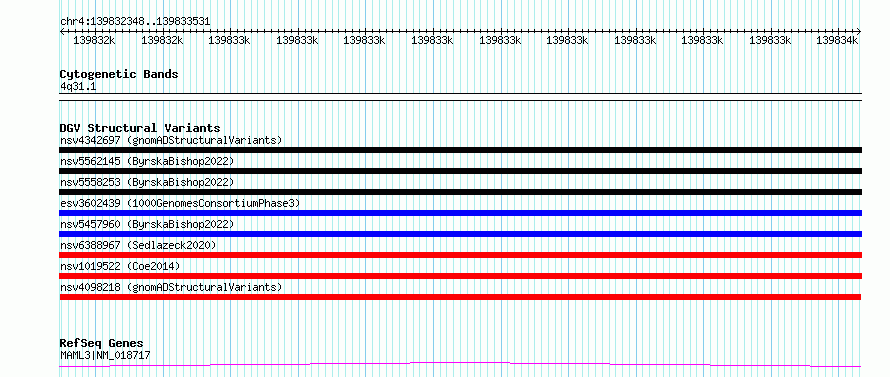Click the red bar under nsv6388967
The width and height of the screenshot is (890, 377).
(x=460, y=255)
